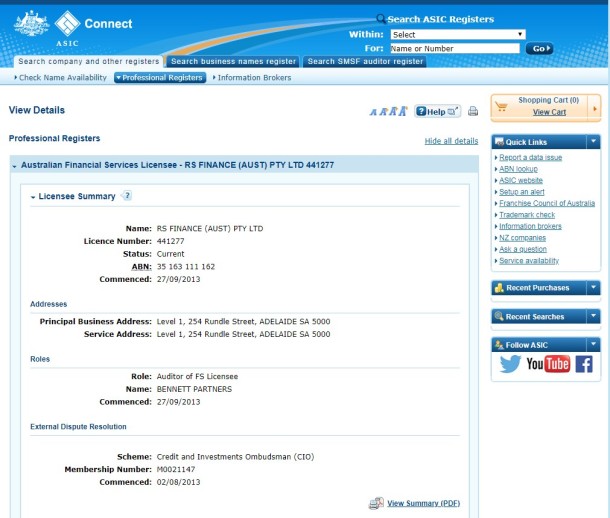Open the ASIC website link
The height and width of the screenshot is (518, 610).
[521, 180]
